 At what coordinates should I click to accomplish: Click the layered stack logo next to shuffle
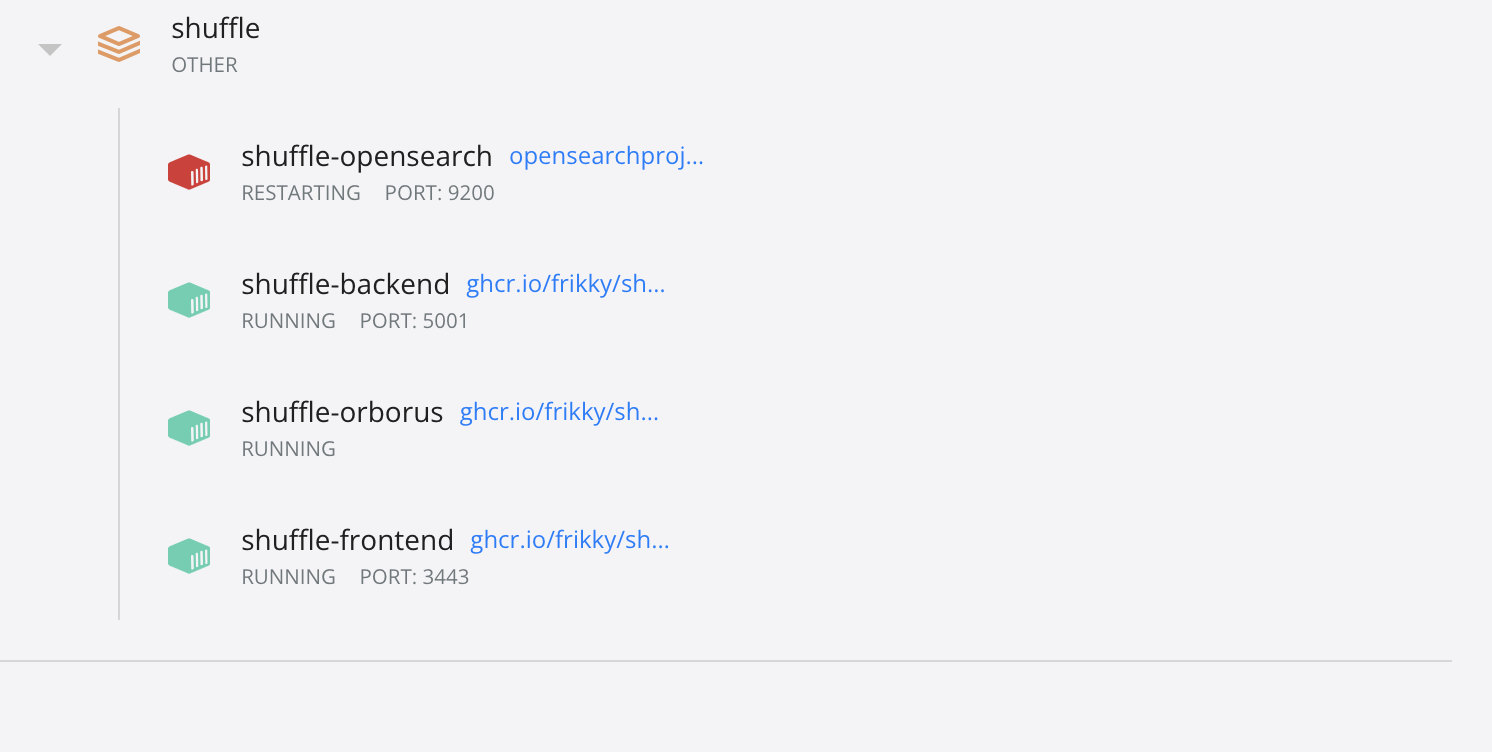(x=118, y=44)
